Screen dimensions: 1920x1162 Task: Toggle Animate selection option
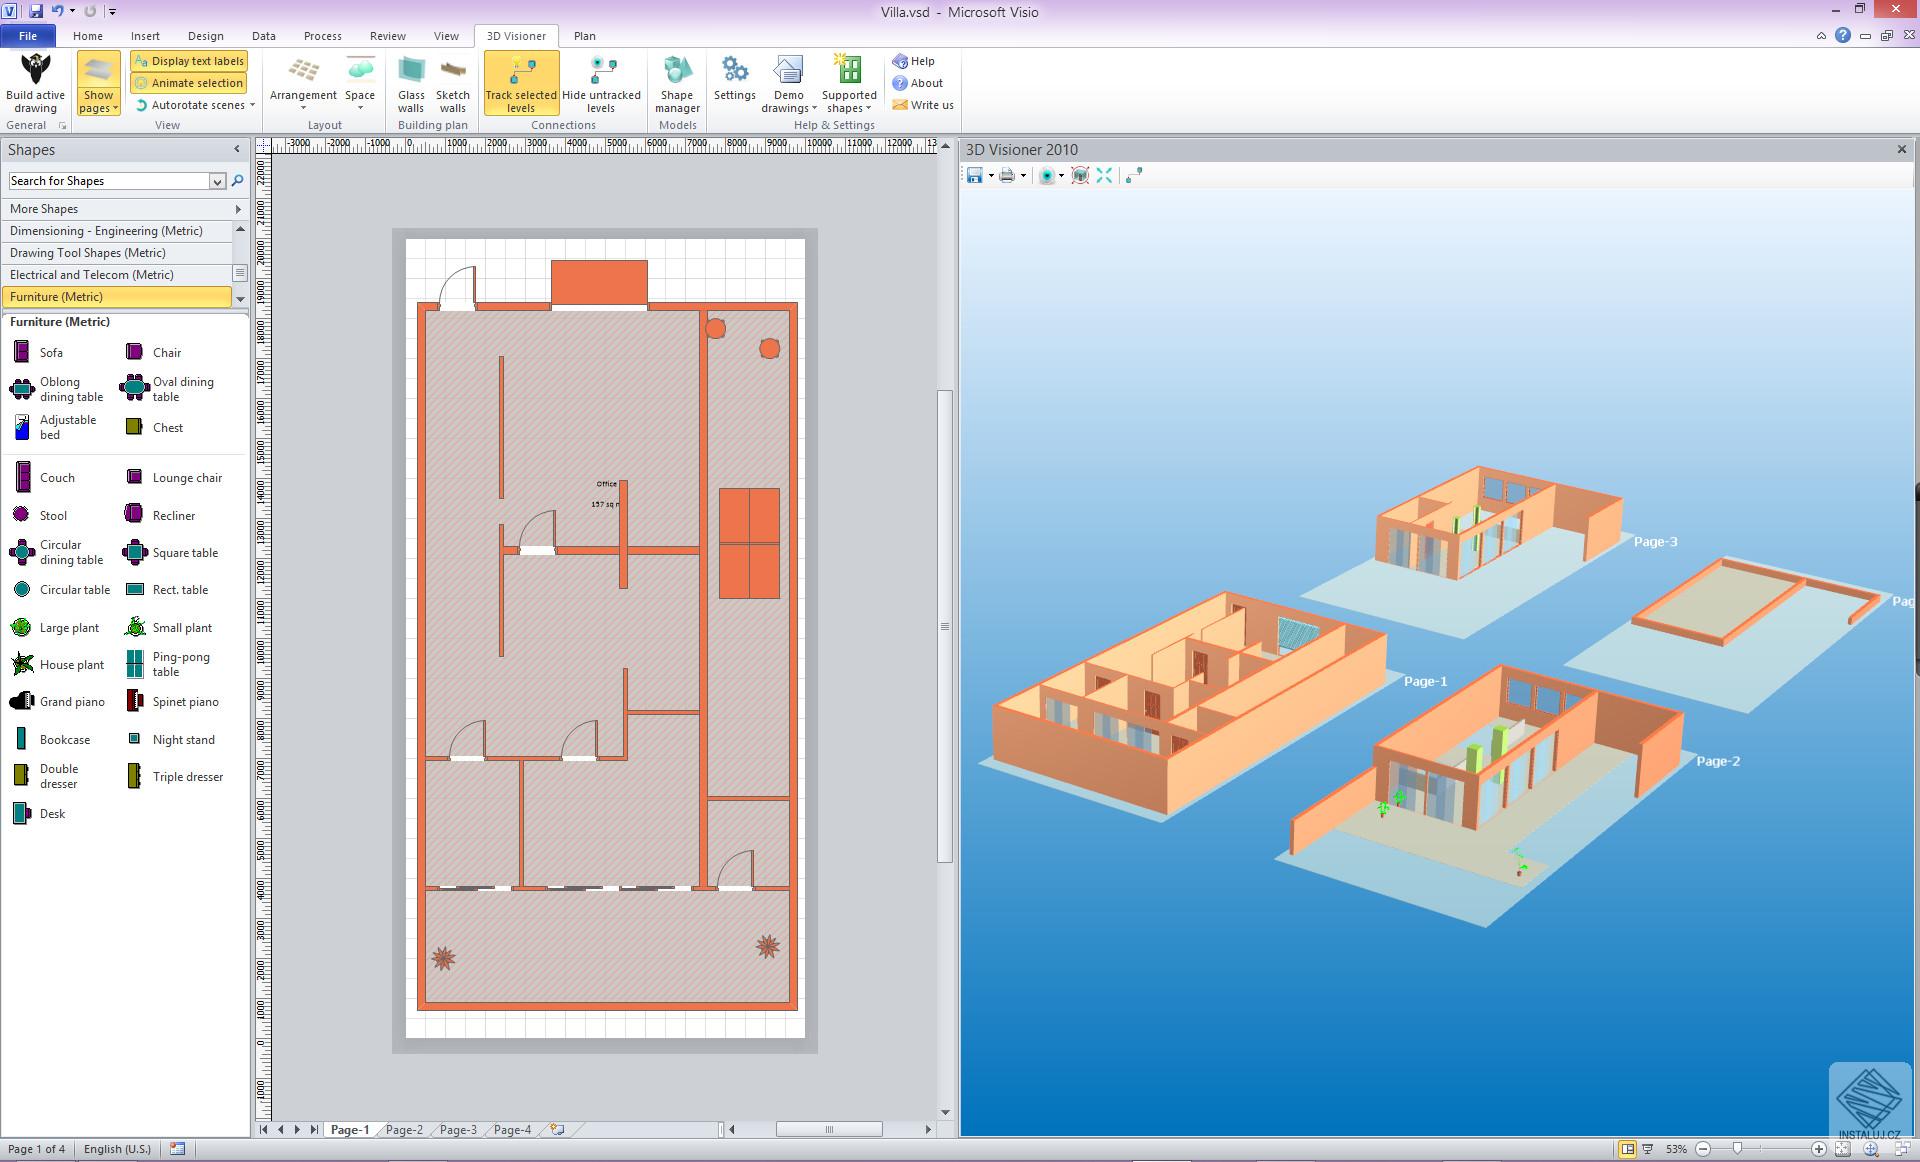pyautogui.click(x=189, y=83)
